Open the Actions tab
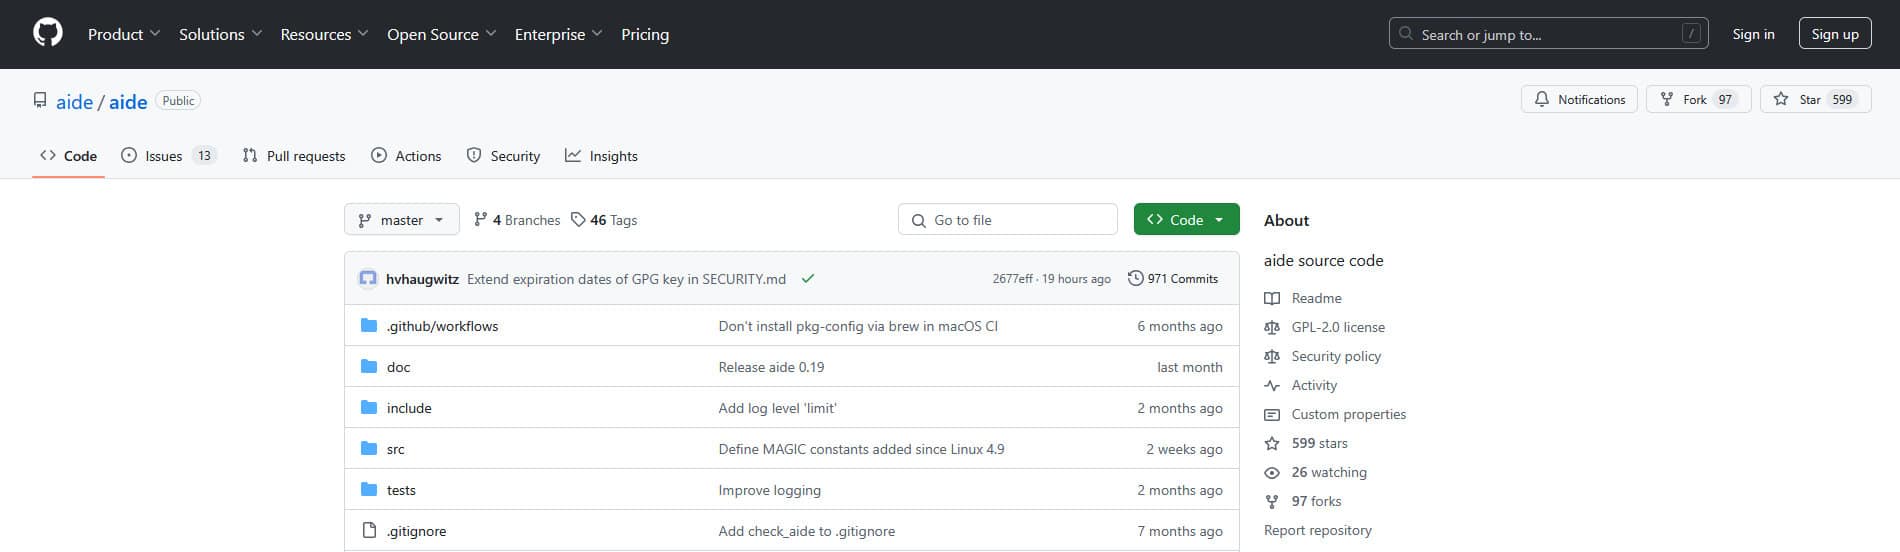The image size is (1900, 552). click(406, 156)
